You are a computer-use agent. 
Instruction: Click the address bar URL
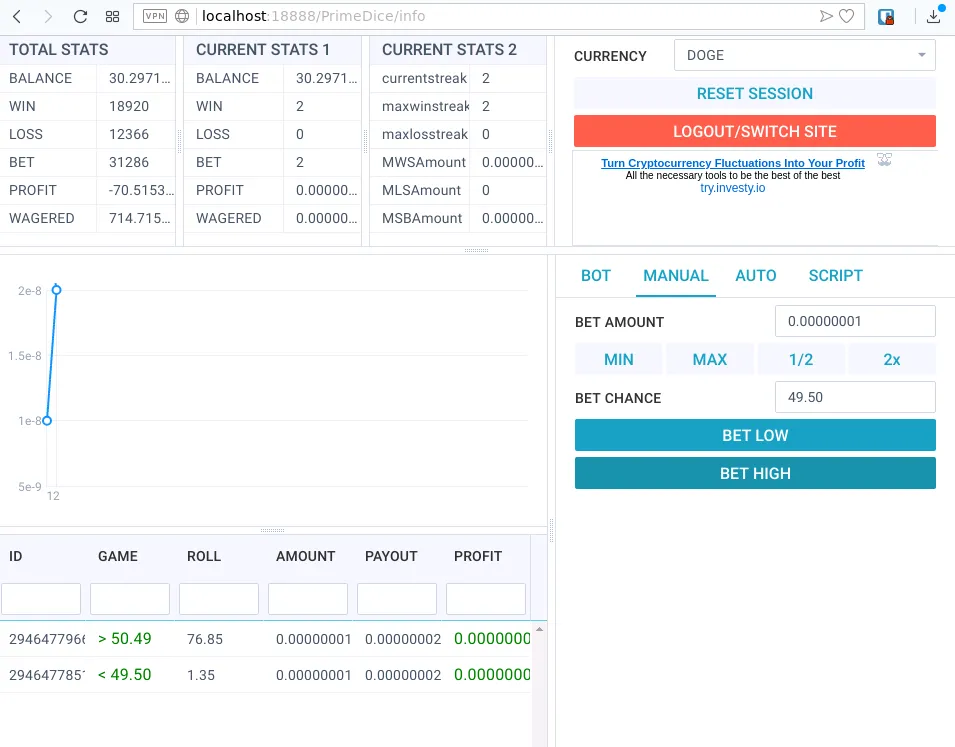pos(313,16)
